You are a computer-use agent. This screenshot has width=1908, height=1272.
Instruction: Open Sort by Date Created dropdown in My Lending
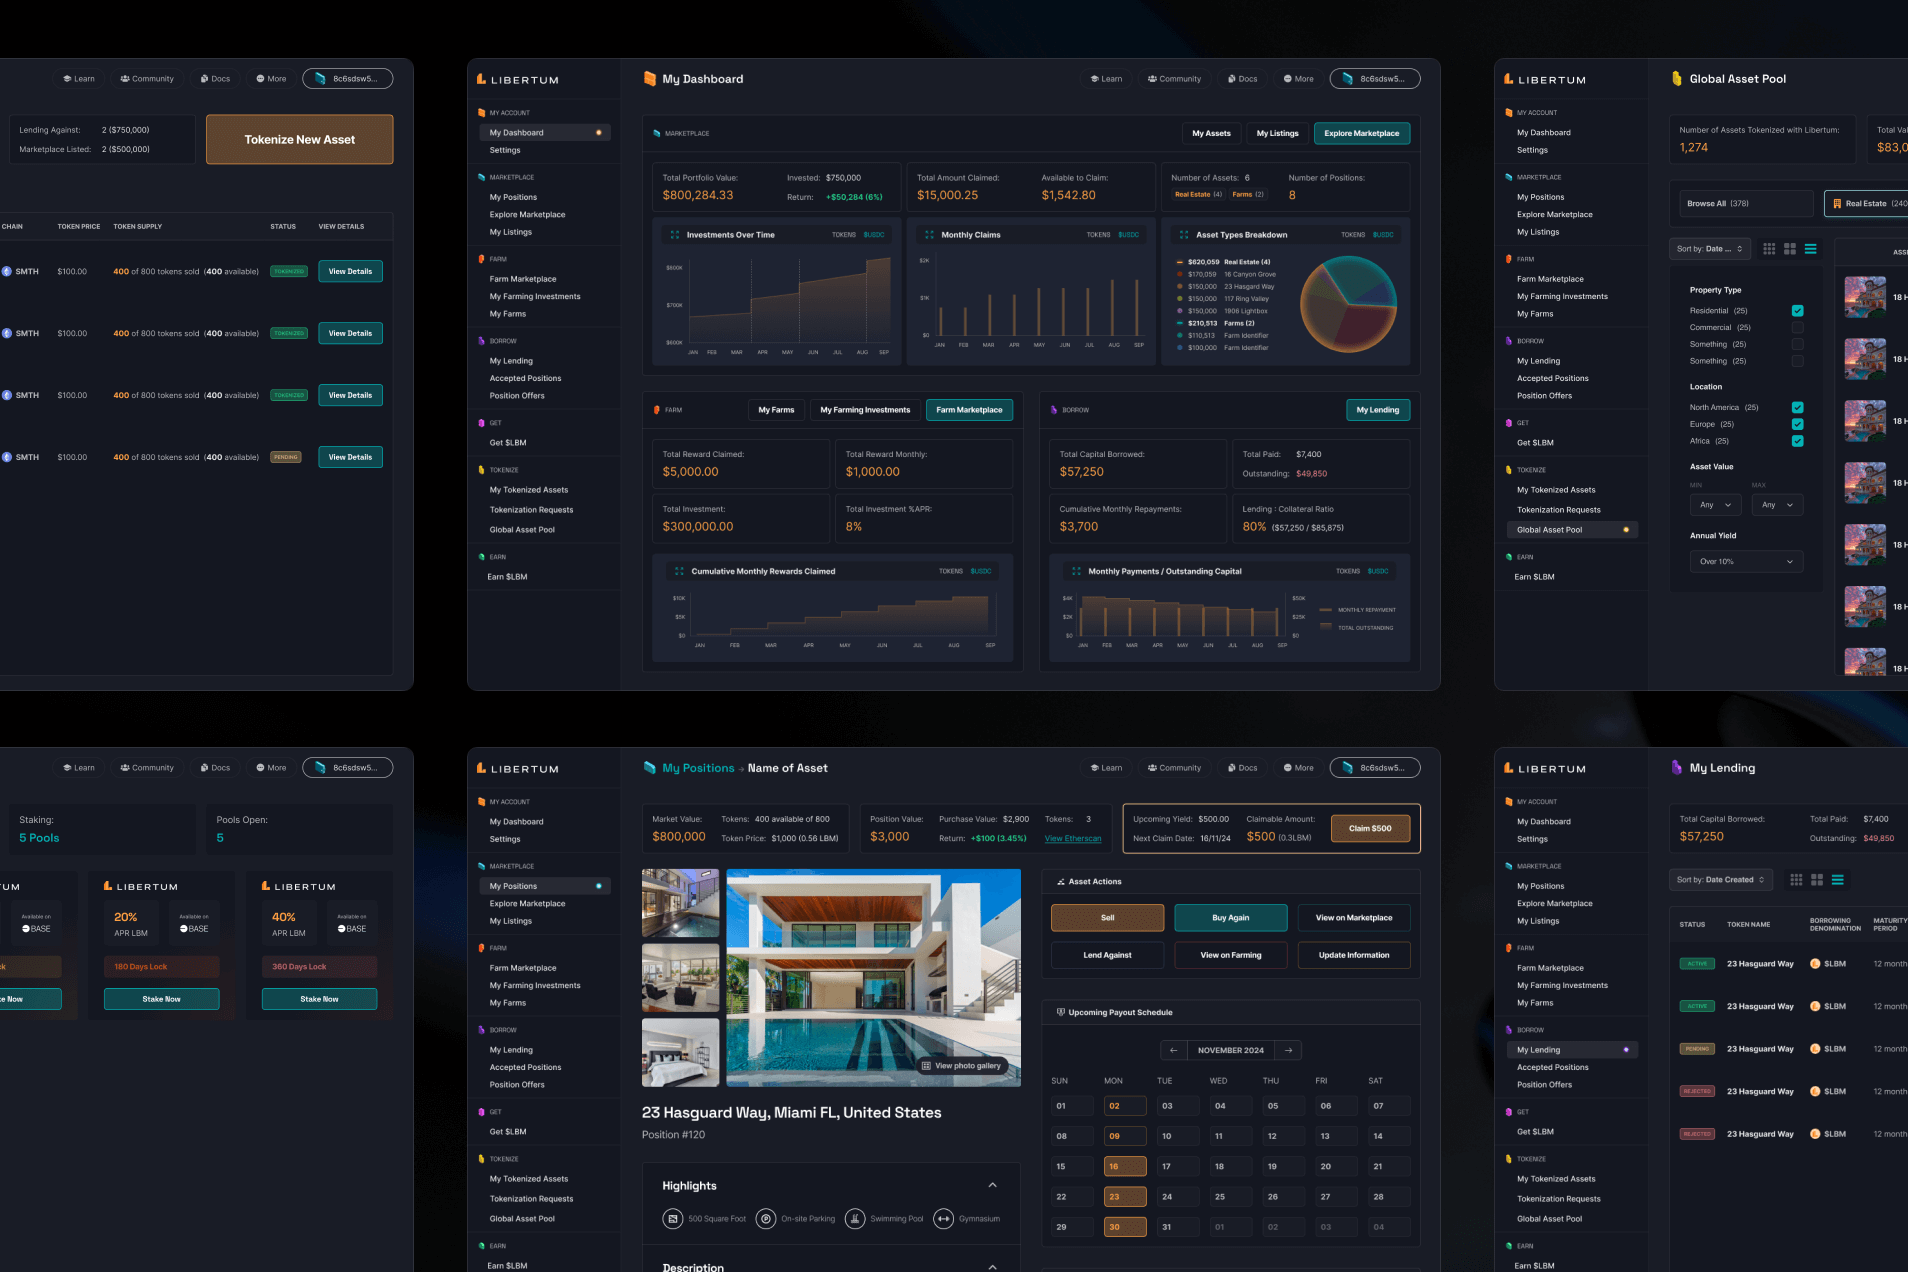[x=1720, y=880]
